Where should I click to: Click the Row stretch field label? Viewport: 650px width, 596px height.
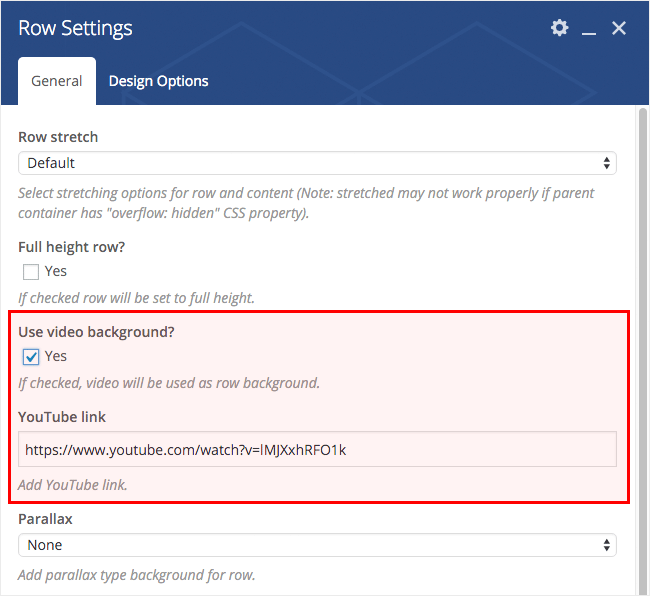pyautogui.click(x=58, y=137)
